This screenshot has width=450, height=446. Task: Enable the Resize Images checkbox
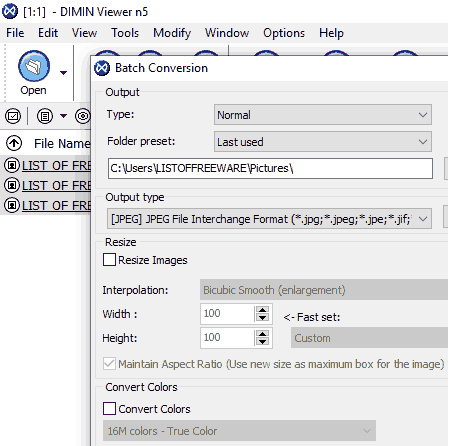tap(109, 260)
